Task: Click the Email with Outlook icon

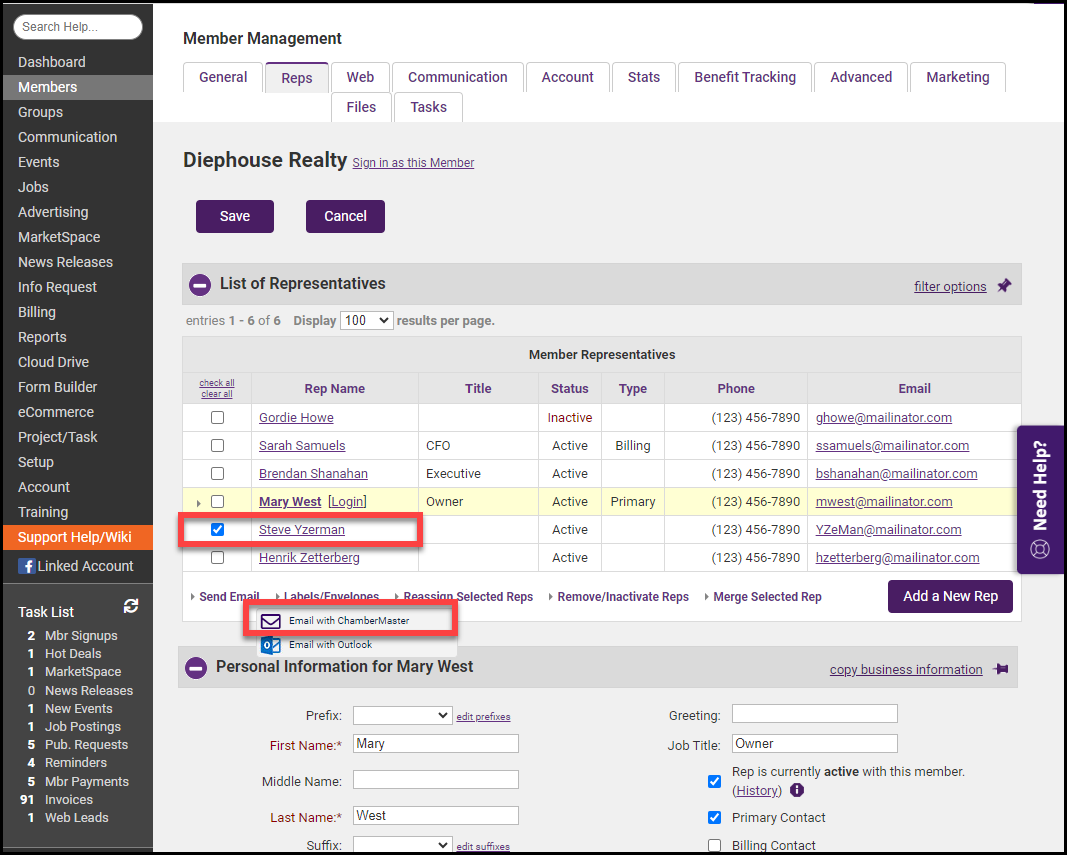Action: click(x=270, y=645)
